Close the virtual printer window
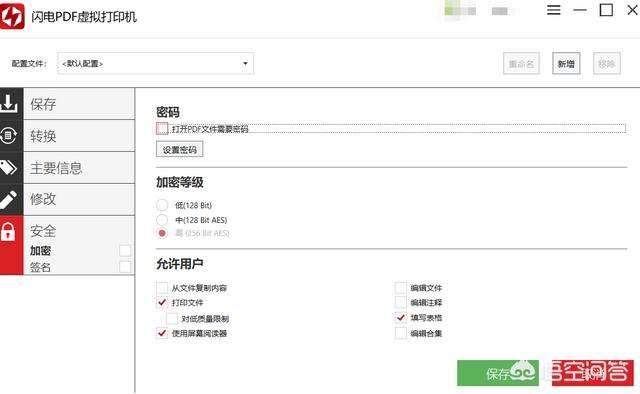This screenshot has width=640, height=394. coord(633,10)
